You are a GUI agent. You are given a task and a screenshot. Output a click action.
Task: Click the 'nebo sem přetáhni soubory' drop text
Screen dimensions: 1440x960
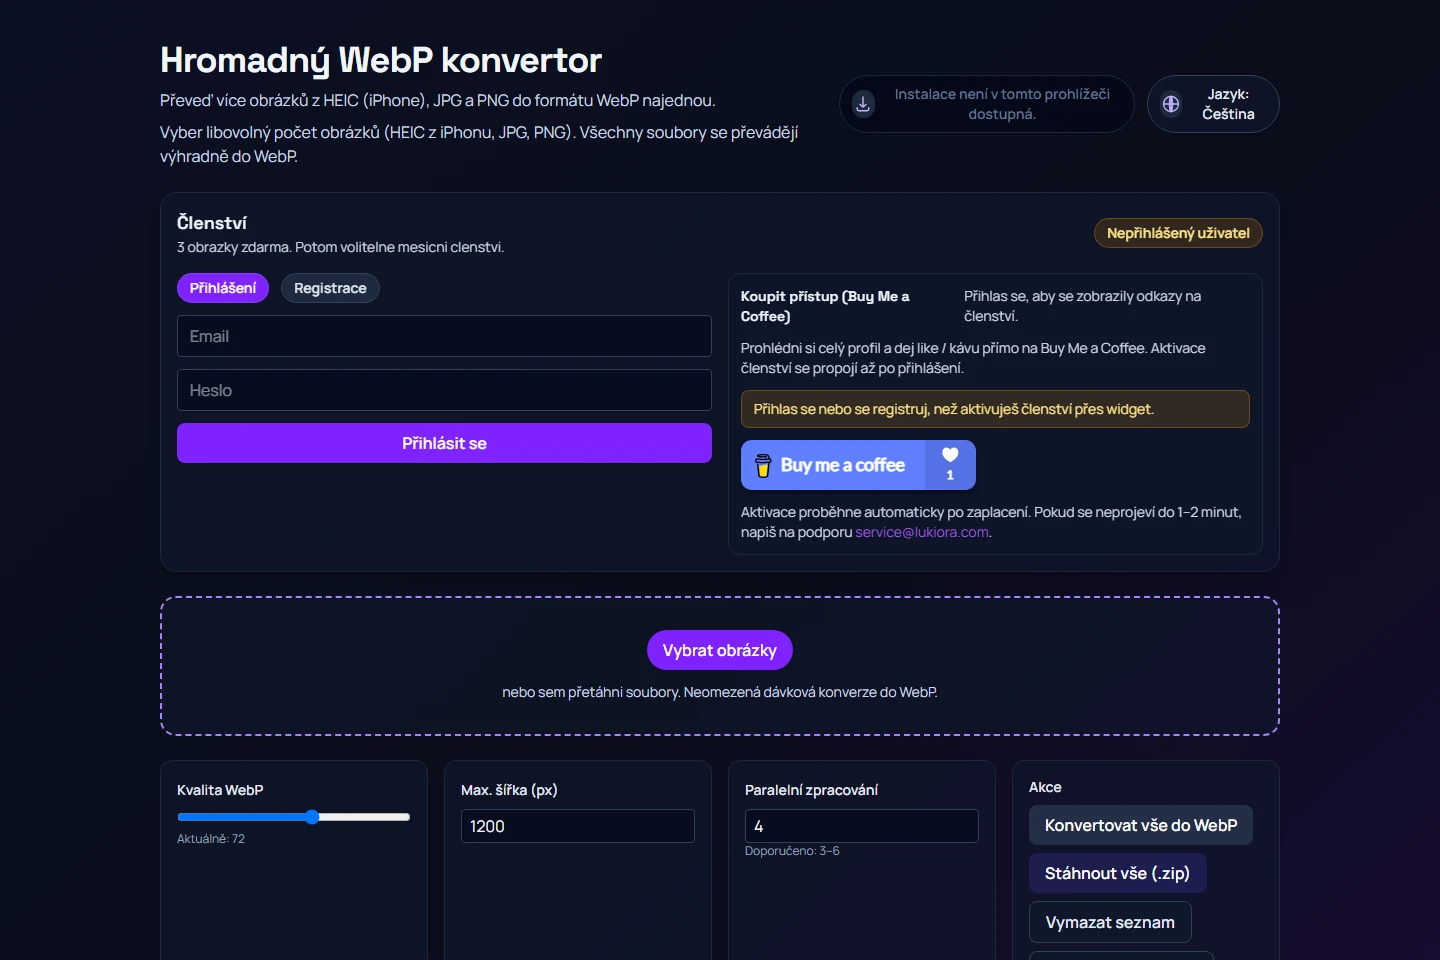coord(720,692)
